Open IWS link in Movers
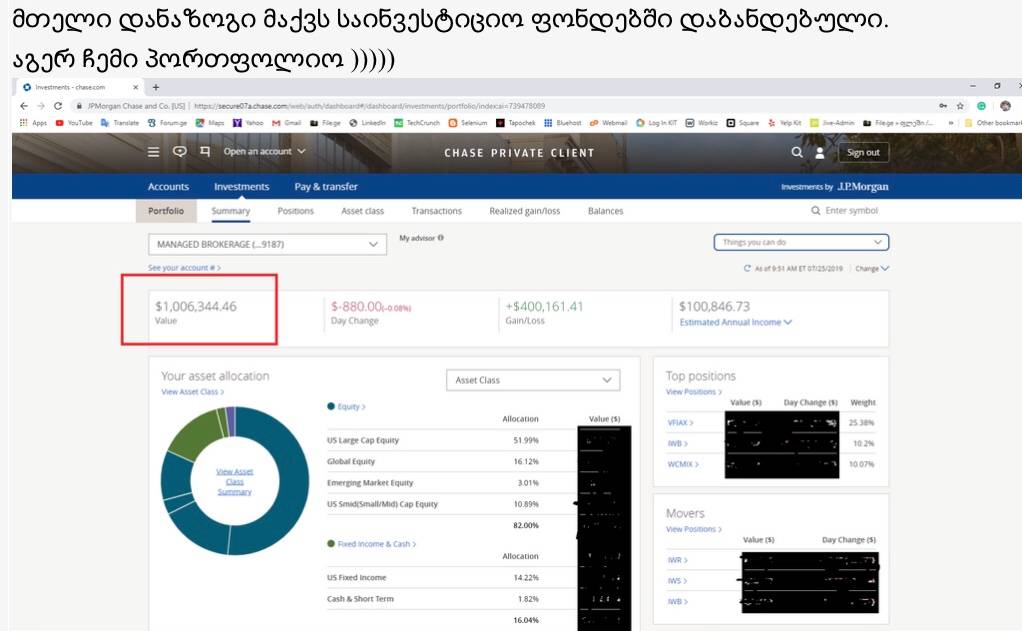 click(x=678, y=581)
